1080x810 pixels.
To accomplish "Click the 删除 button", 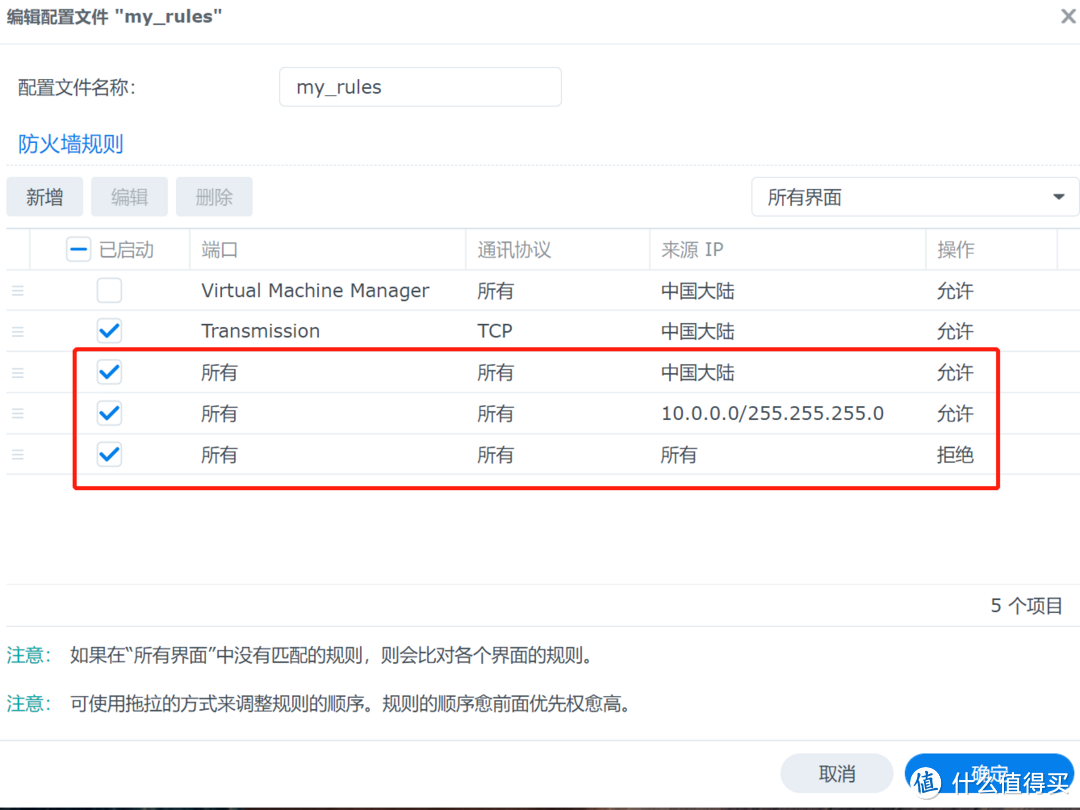I will click(214, 197).
